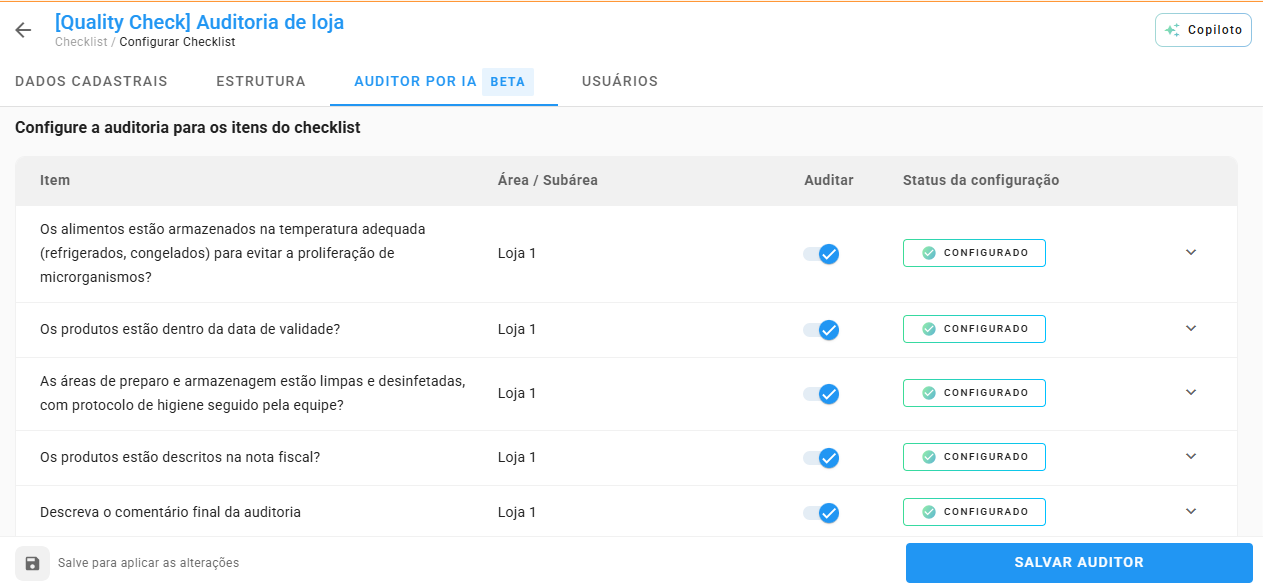The image size is (1263, 588).
Task: Click the Auditar column header
Action: click(x=829, y=180)
